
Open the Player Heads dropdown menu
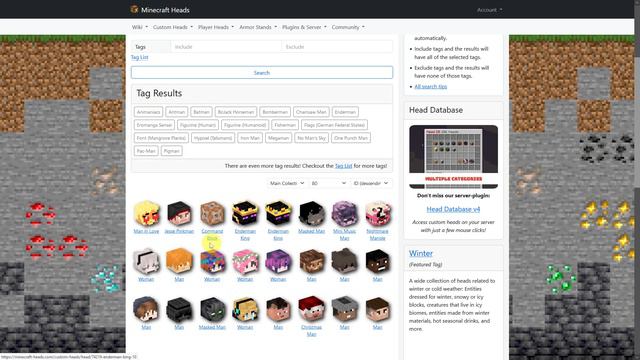[216, 27]
